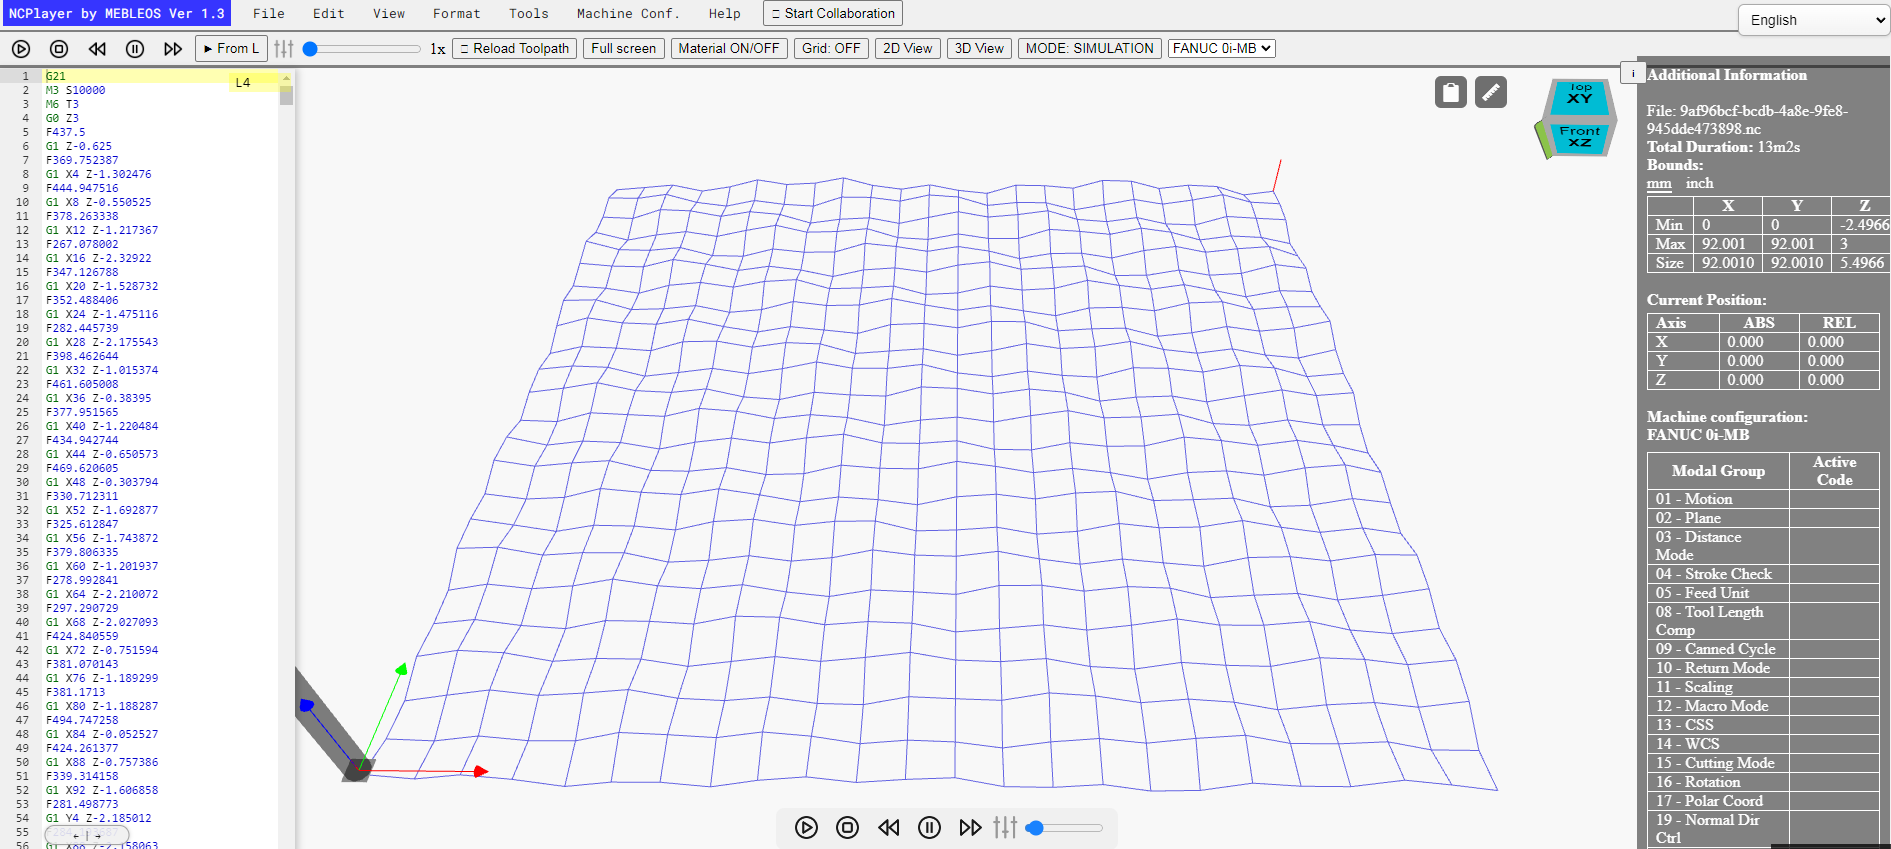This screenshot has width=1891, height=849.
Task: Toggle Material ON/OFF
Action: (x=729, y=48)
